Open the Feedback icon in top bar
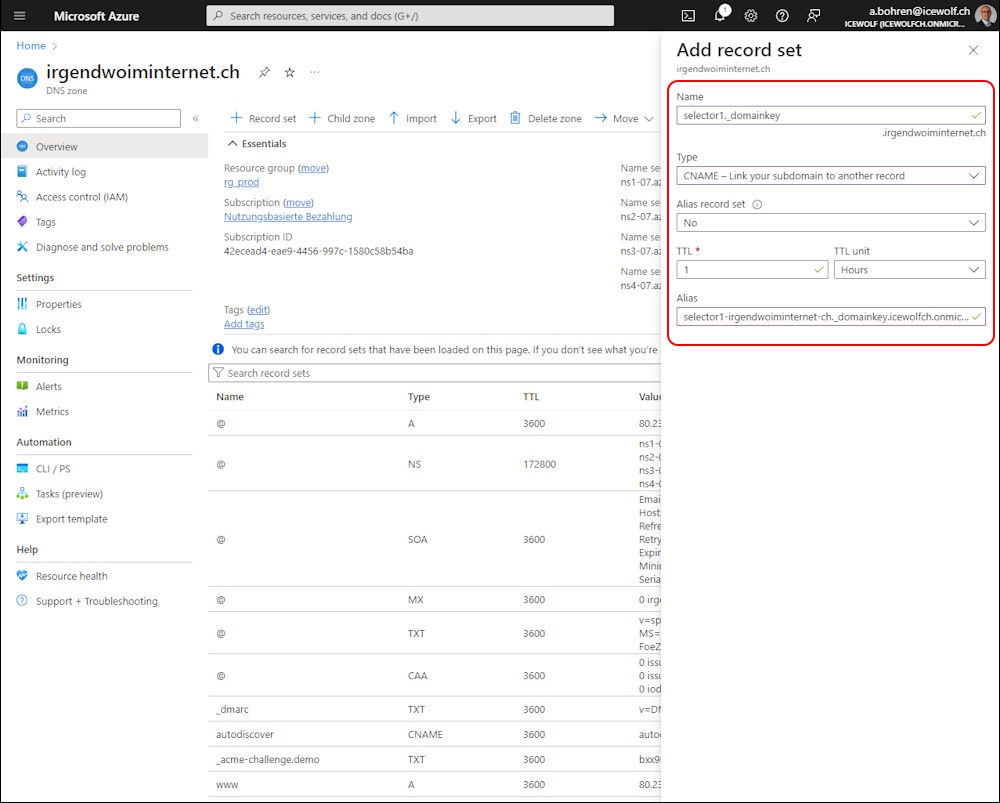Viewport: 1000px width, 803px height. click(813, 16)
